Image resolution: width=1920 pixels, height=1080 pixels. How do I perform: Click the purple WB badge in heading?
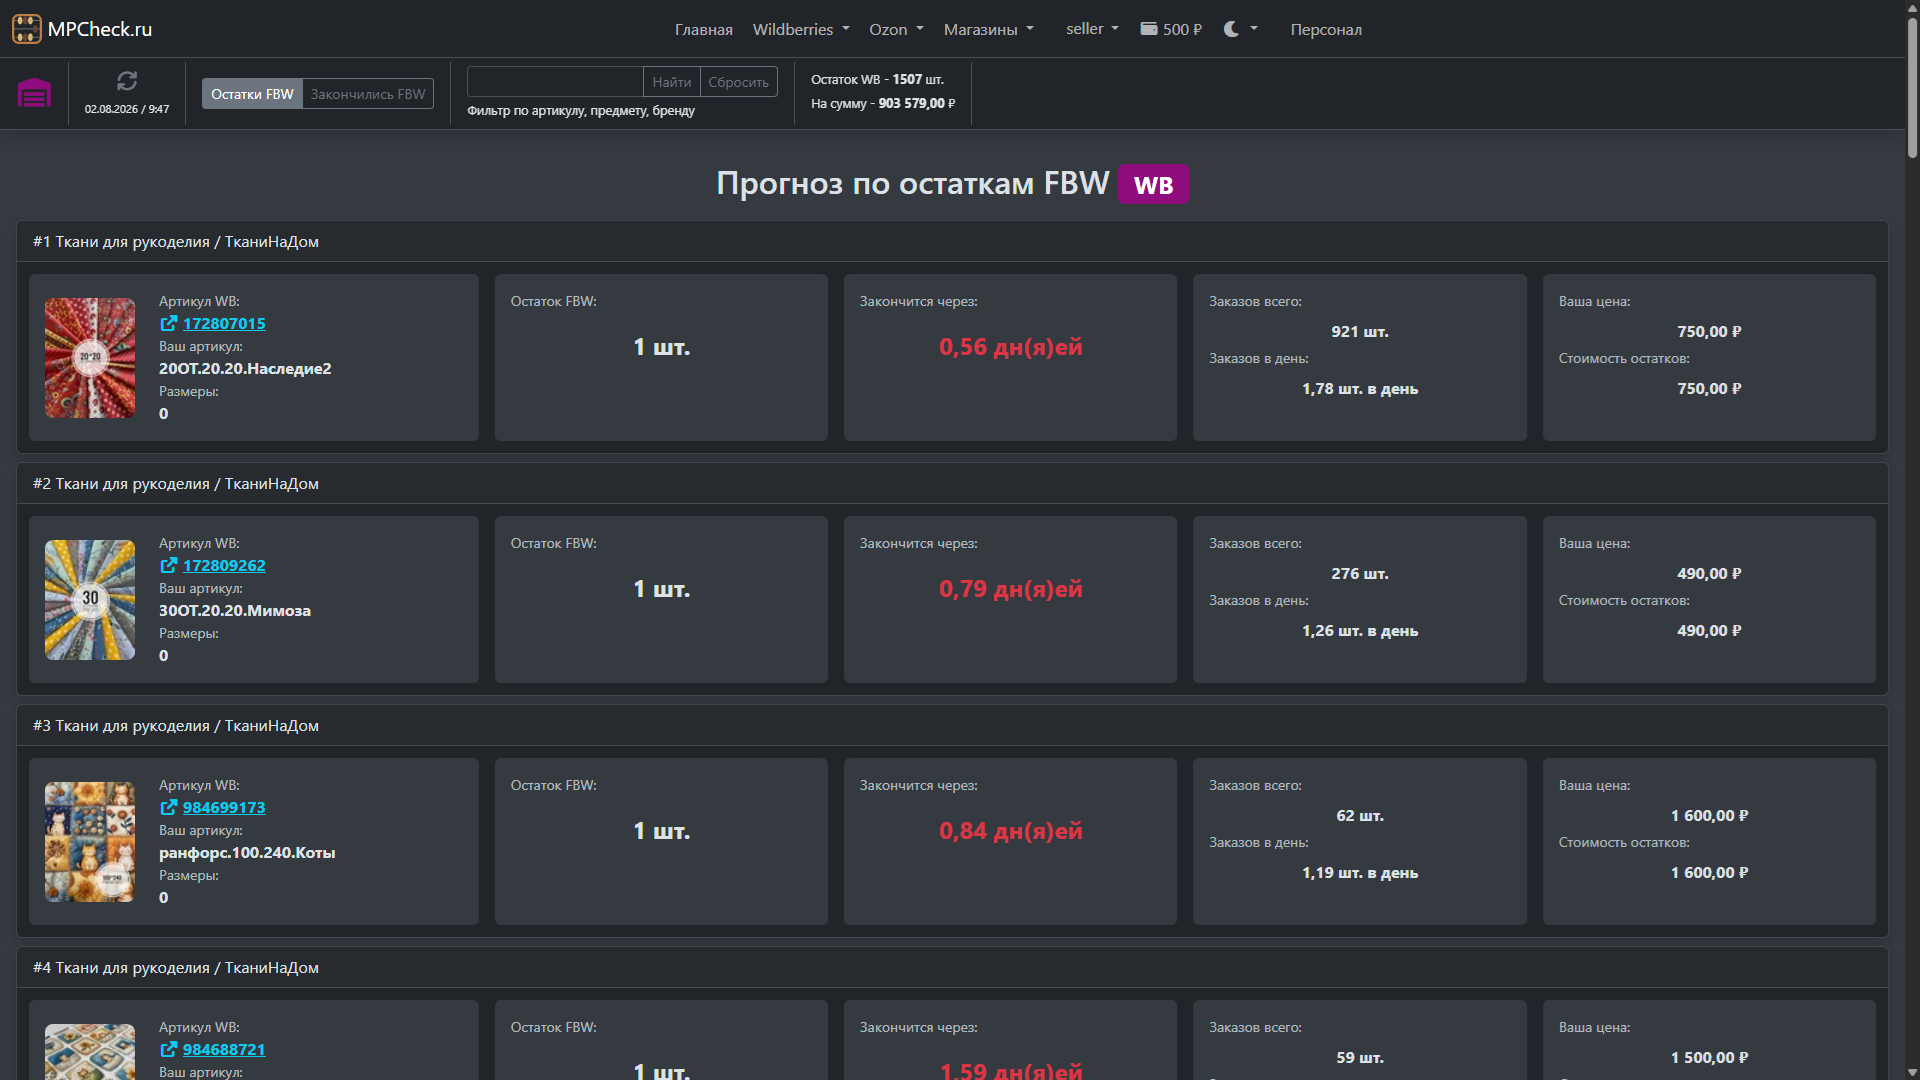(x=1153, y=184)
